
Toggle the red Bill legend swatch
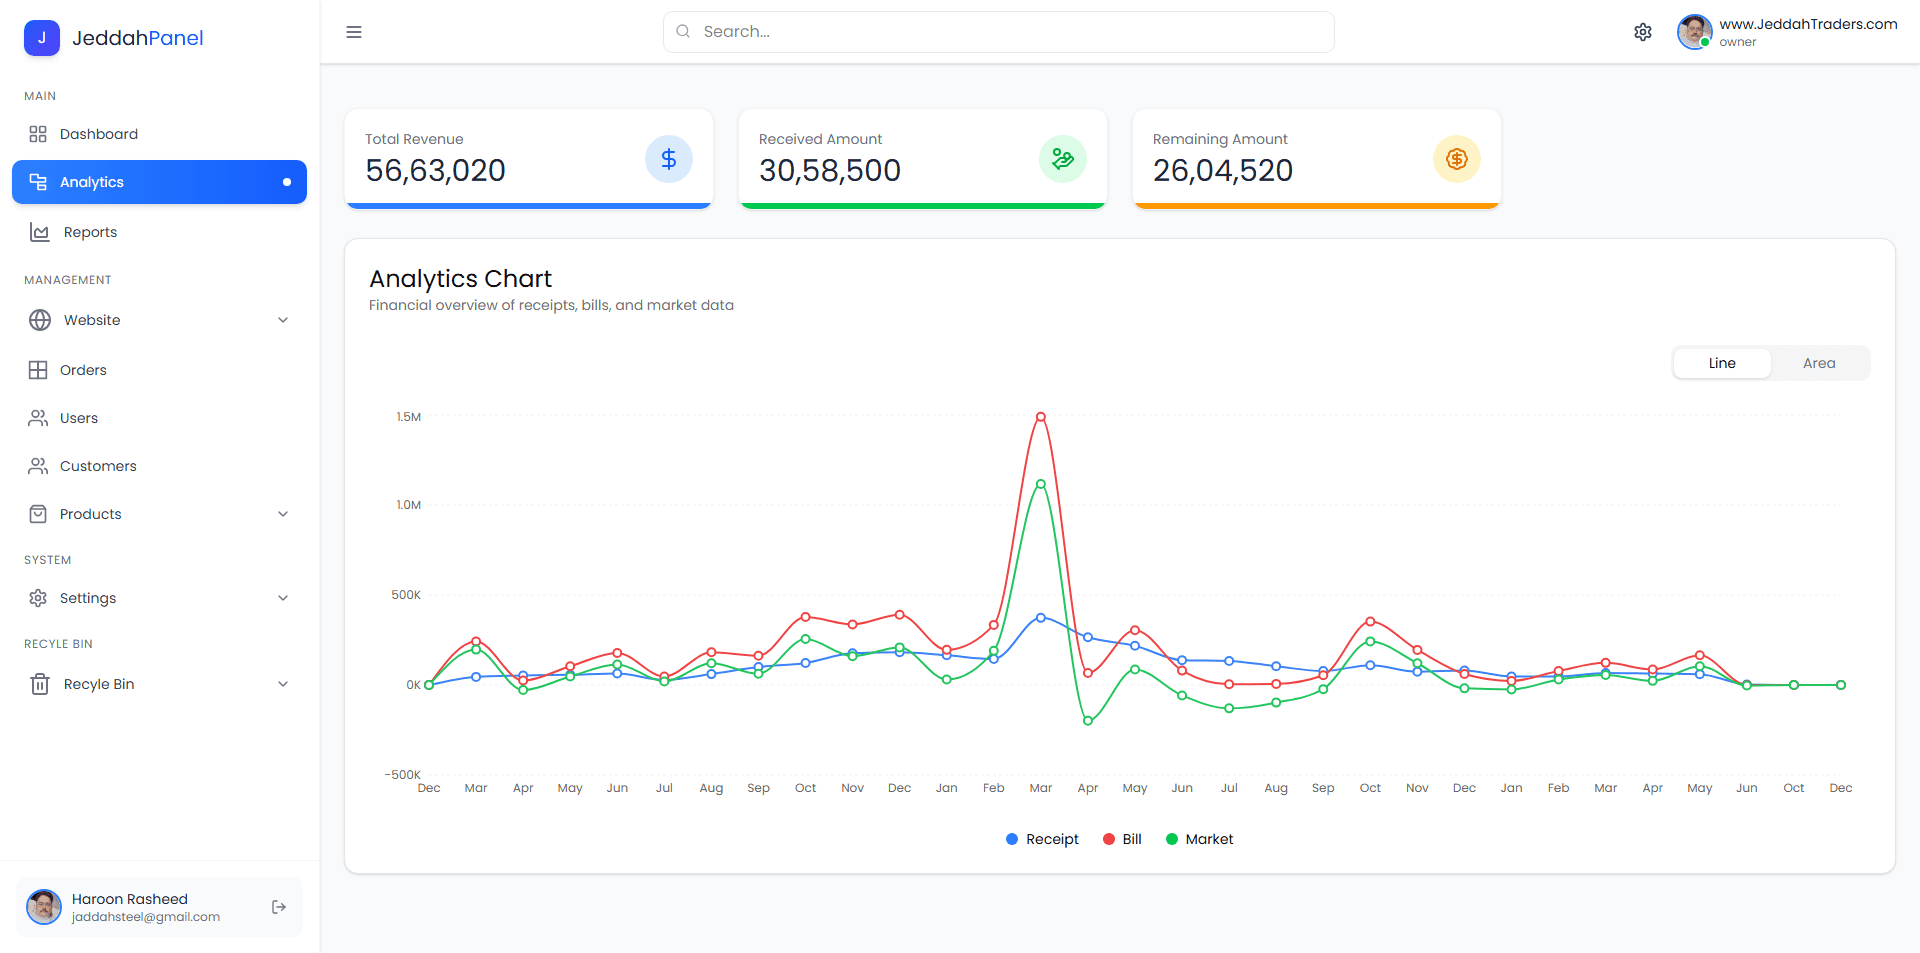(x=1109, y=839)
